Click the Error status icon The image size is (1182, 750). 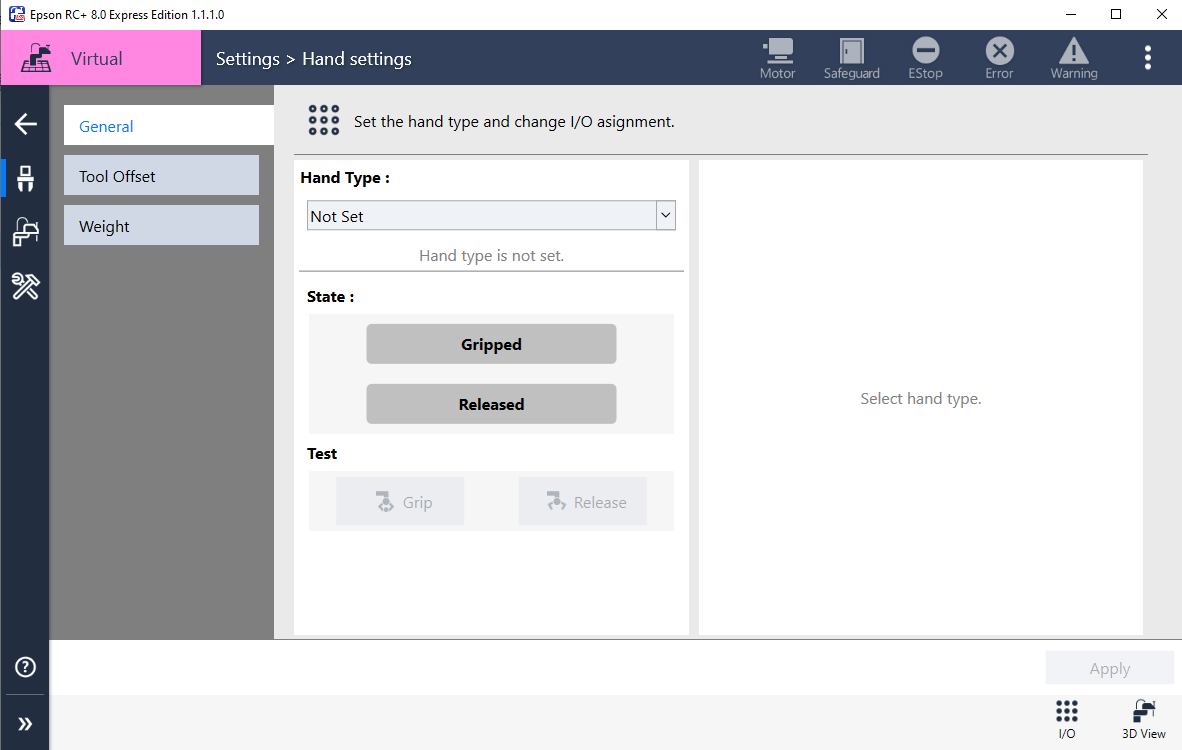pyautogui.click(x=1000, y=59)
